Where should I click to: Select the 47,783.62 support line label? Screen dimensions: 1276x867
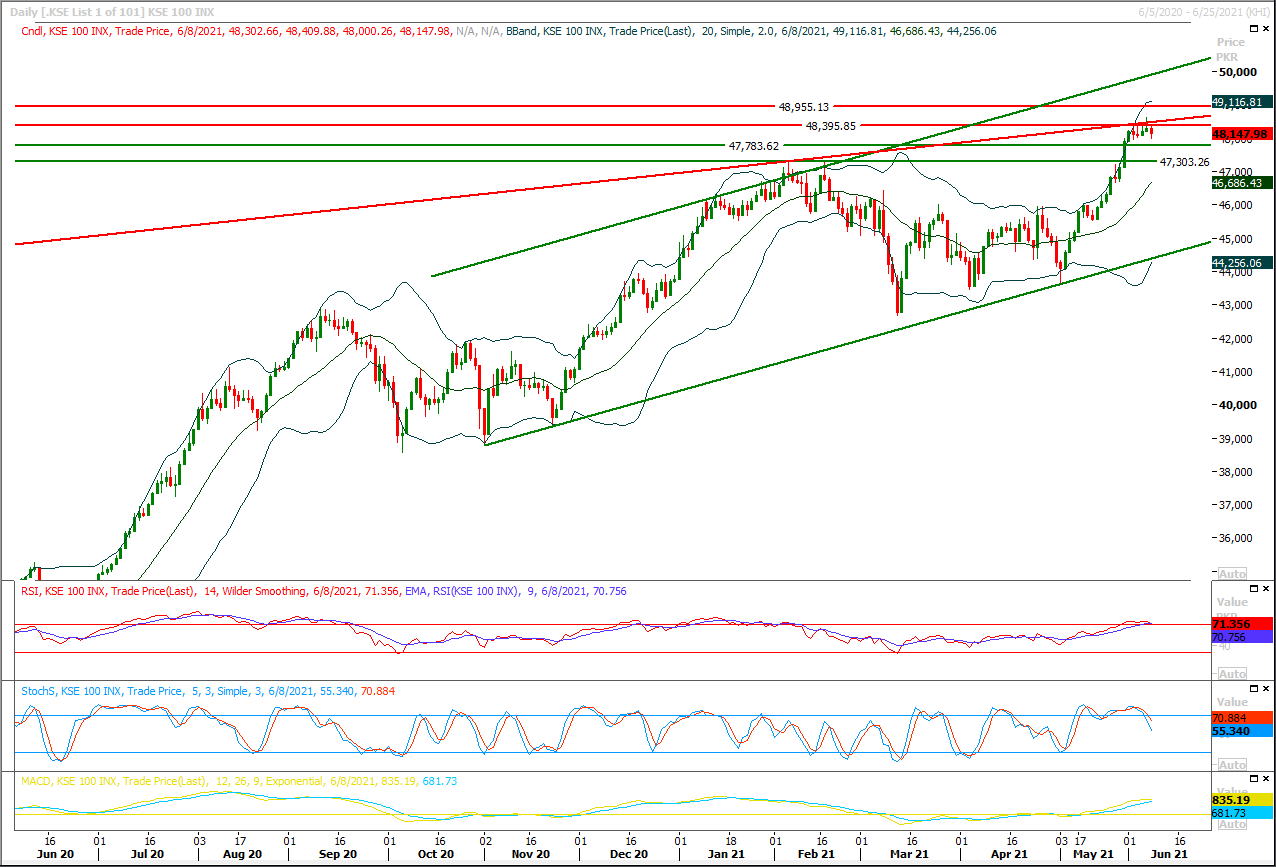coord(754,146)
